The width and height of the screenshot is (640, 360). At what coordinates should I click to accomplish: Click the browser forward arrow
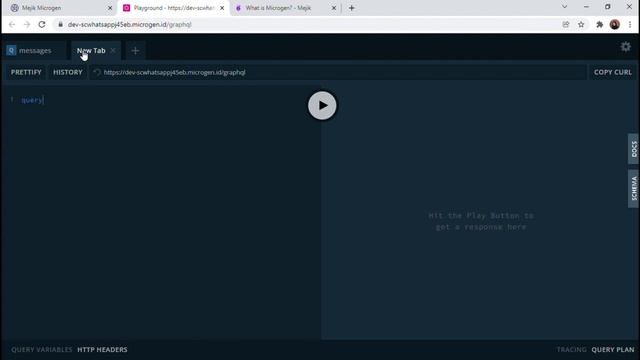(x=27, y=24)
